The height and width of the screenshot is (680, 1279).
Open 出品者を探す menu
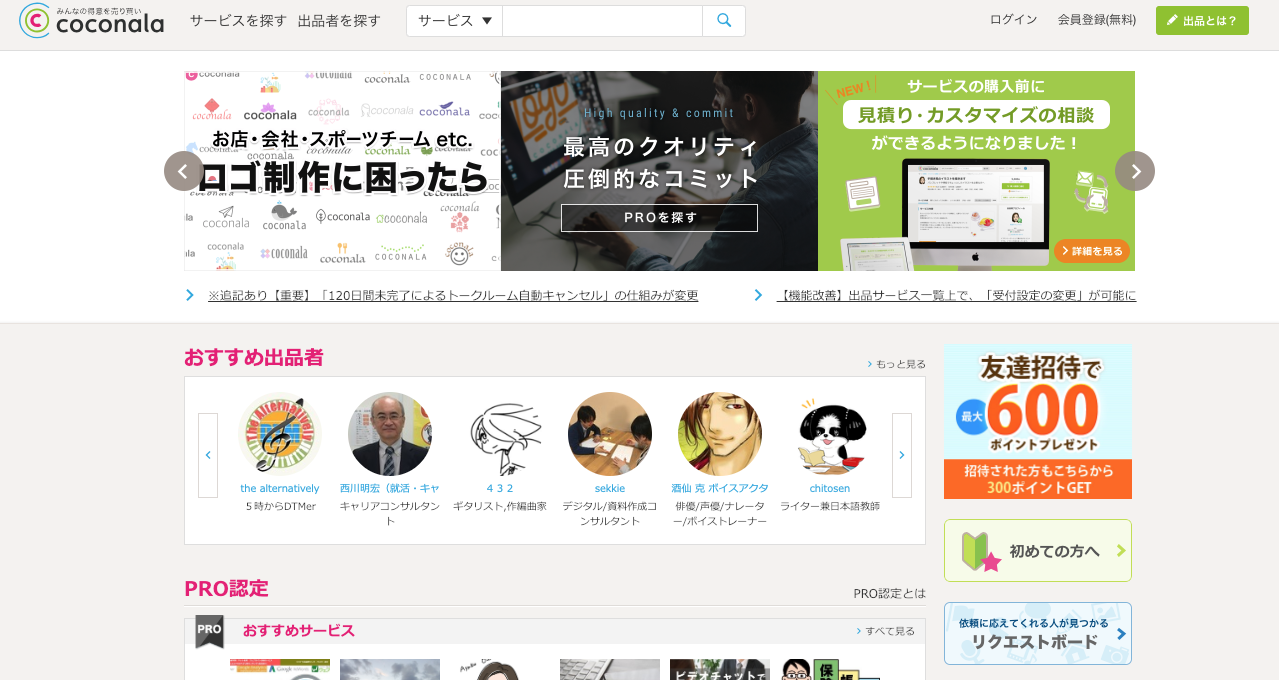pyautogui.click(x=339, y=21)
